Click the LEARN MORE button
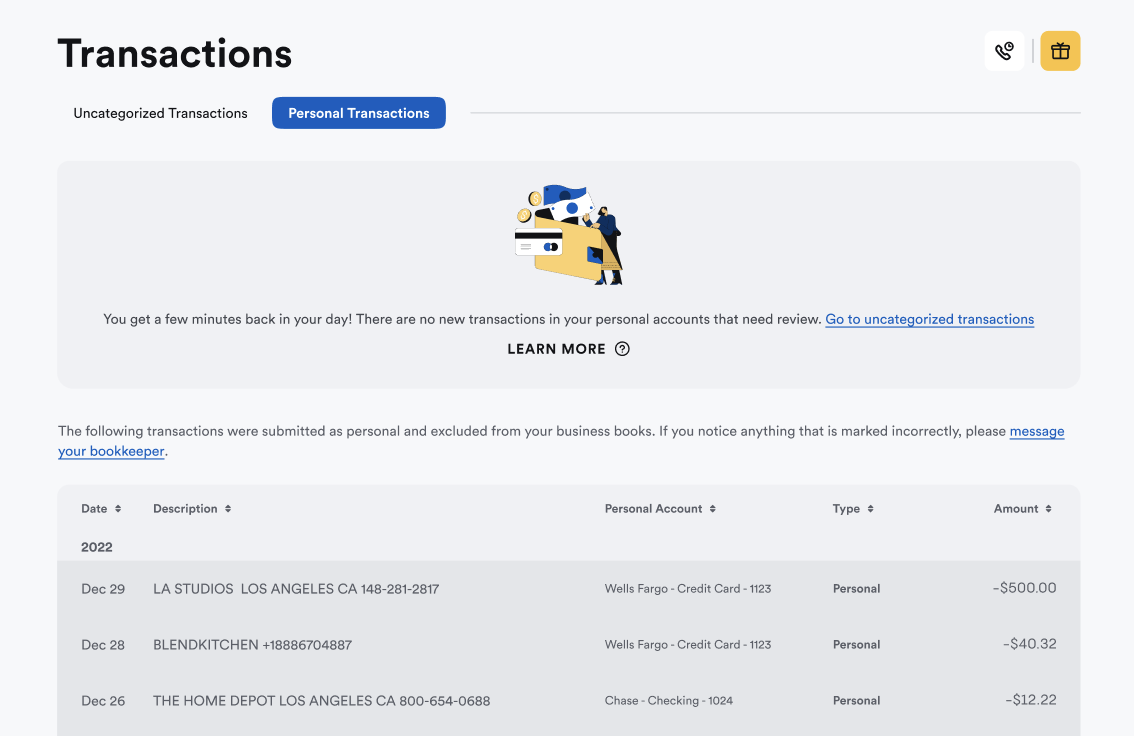 pos(556,349)
